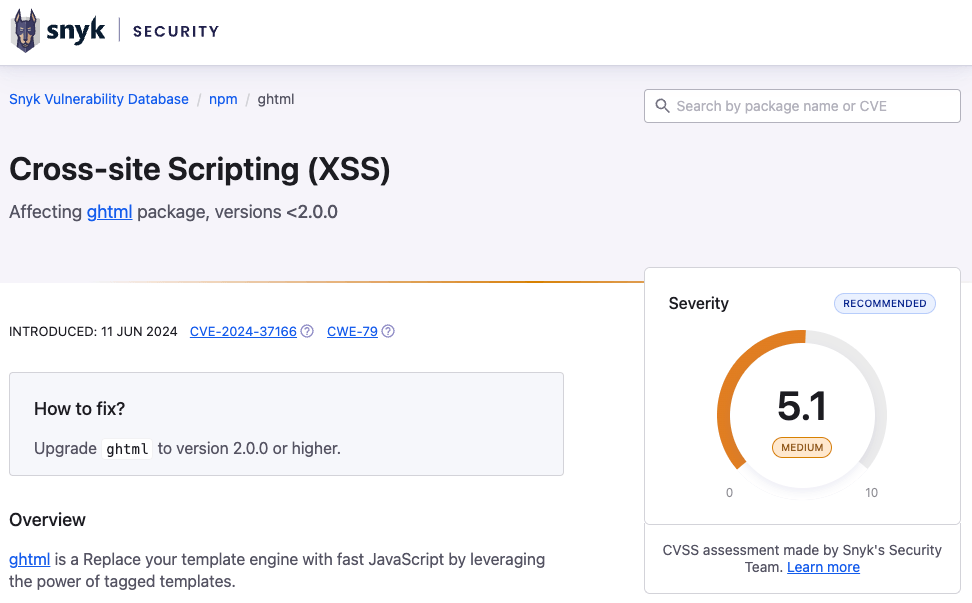Focus the package name or CVE search field
The width and height of the screenshot is (972, 603).
[810, 106]
